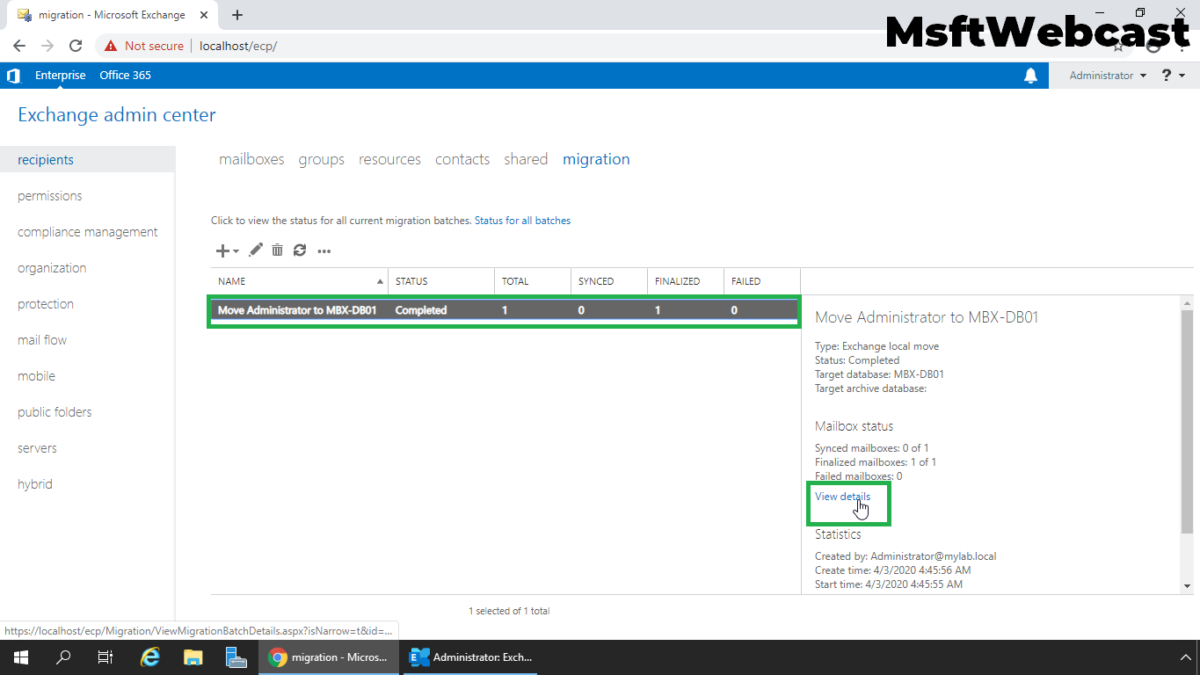Viewport: 1200px width, 675px height.
Task: Click the browser forward arrow
Action: 47,46
